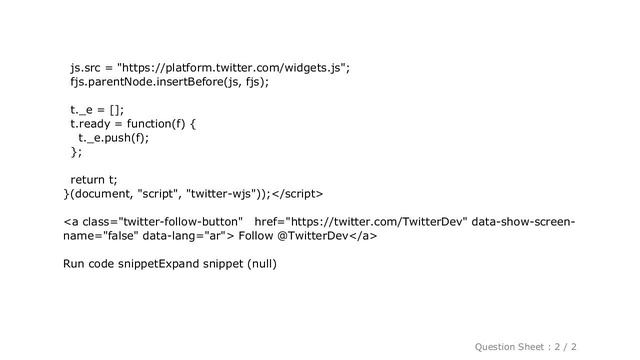Click the js.src assignment at line start
This screenshot has height=360, width=640.
[85, 68]
